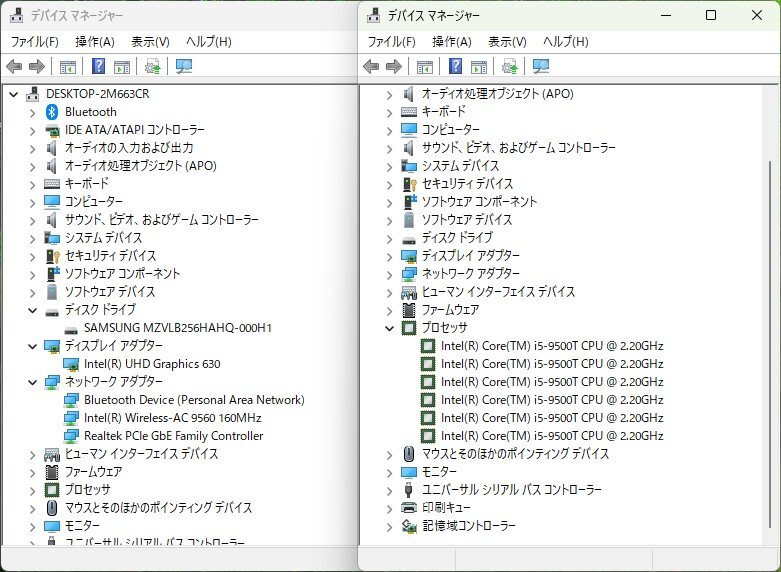Minimize the right デバイス マネージャー window
781x572 pixels.
click(x=666, y=15)
